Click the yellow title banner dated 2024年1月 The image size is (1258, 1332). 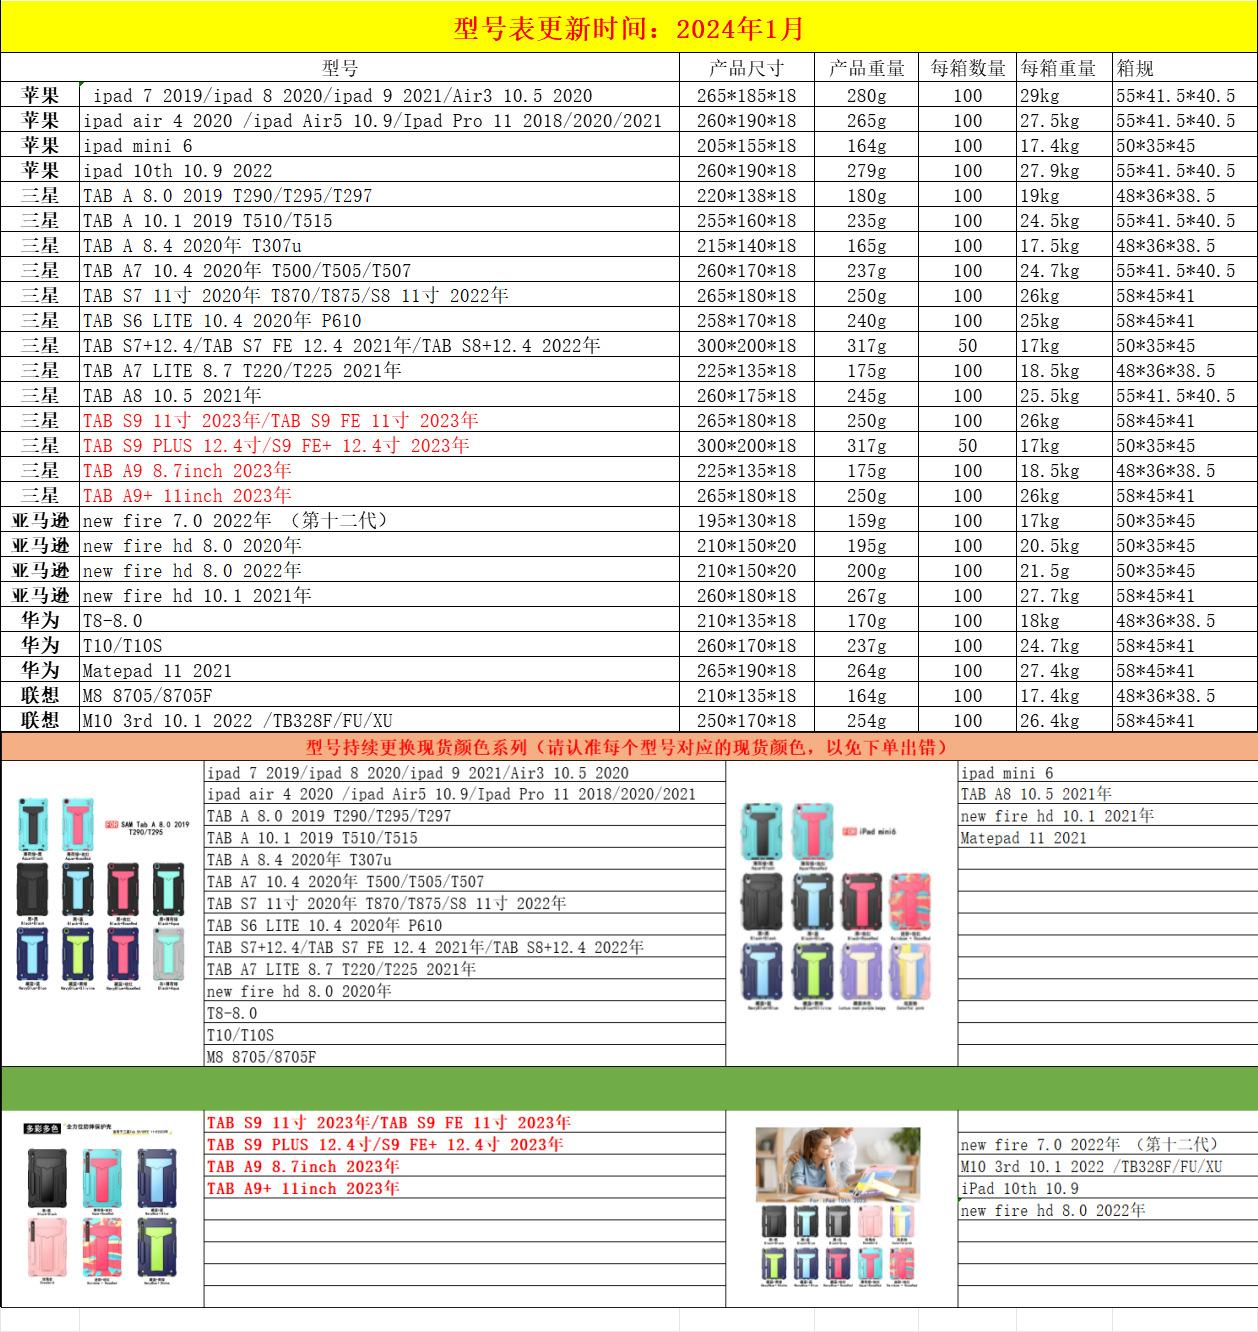pos(628,28)
